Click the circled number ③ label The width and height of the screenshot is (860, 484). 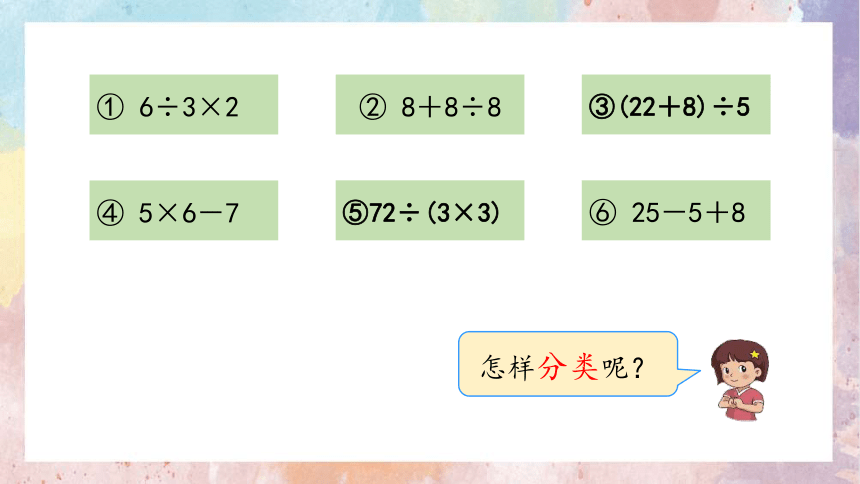tap(602, 107)
